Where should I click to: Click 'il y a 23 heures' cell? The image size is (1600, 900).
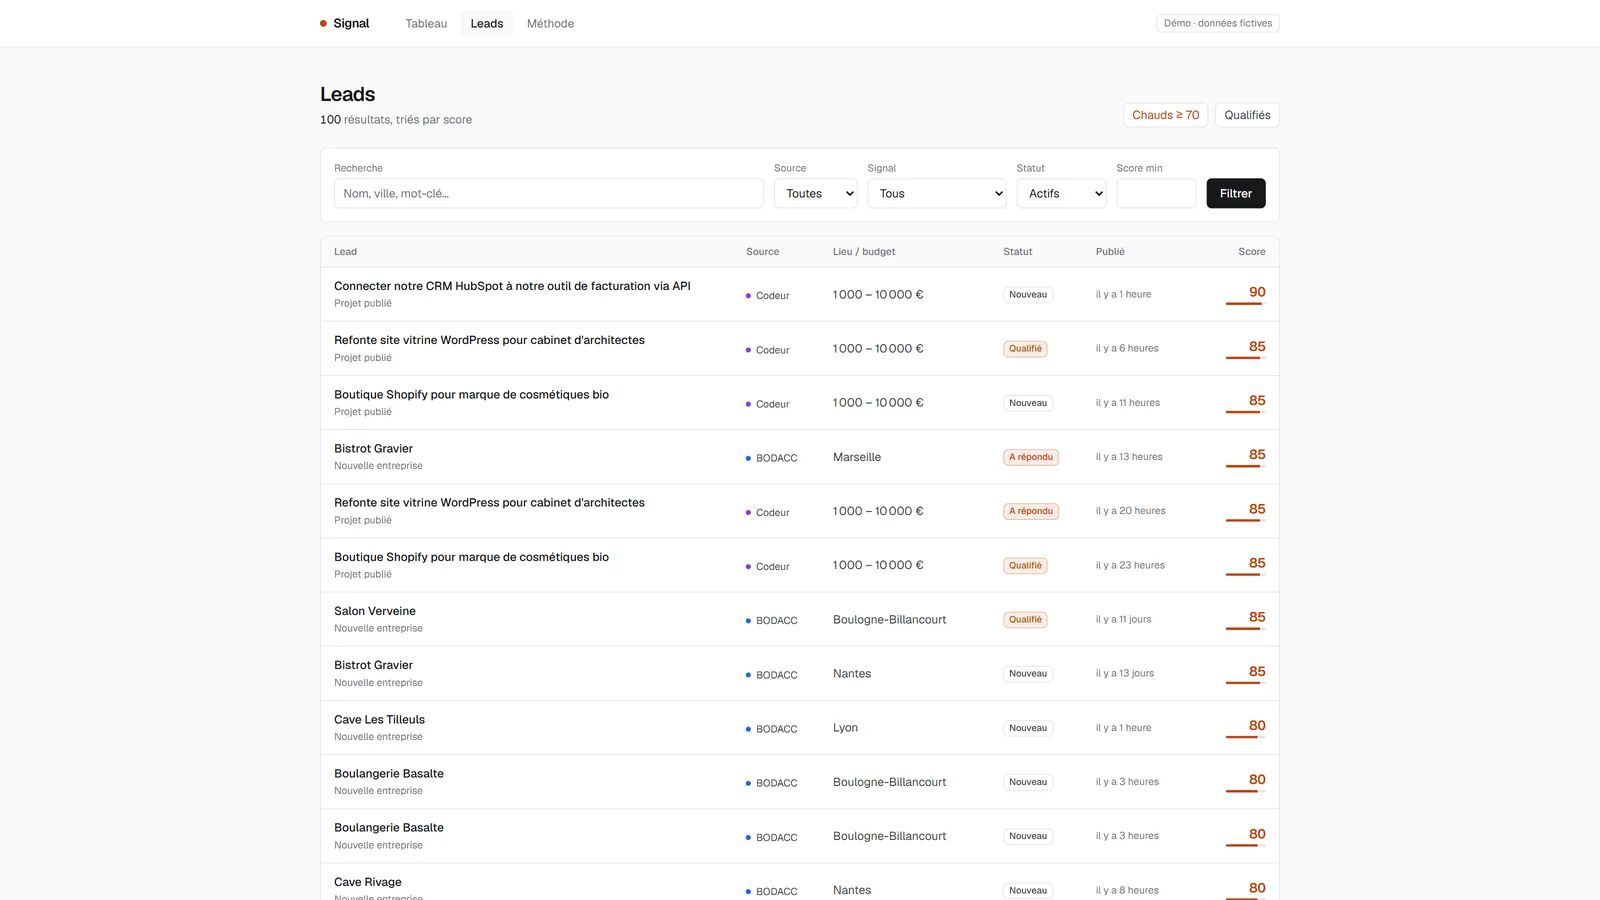tap(1130, 566)
